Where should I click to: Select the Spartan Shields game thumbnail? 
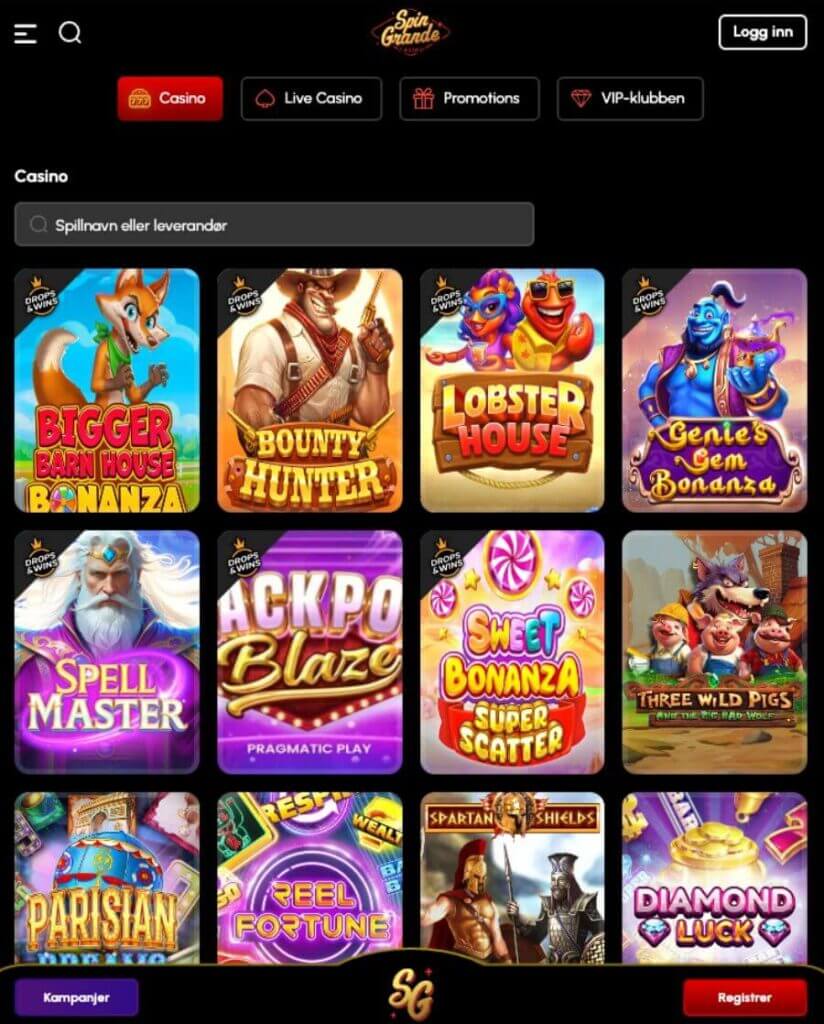tap(513, 878)
